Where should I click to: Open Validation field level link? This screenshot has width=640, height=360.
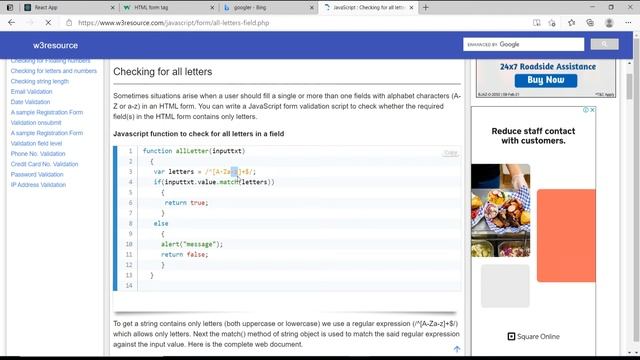36,143
